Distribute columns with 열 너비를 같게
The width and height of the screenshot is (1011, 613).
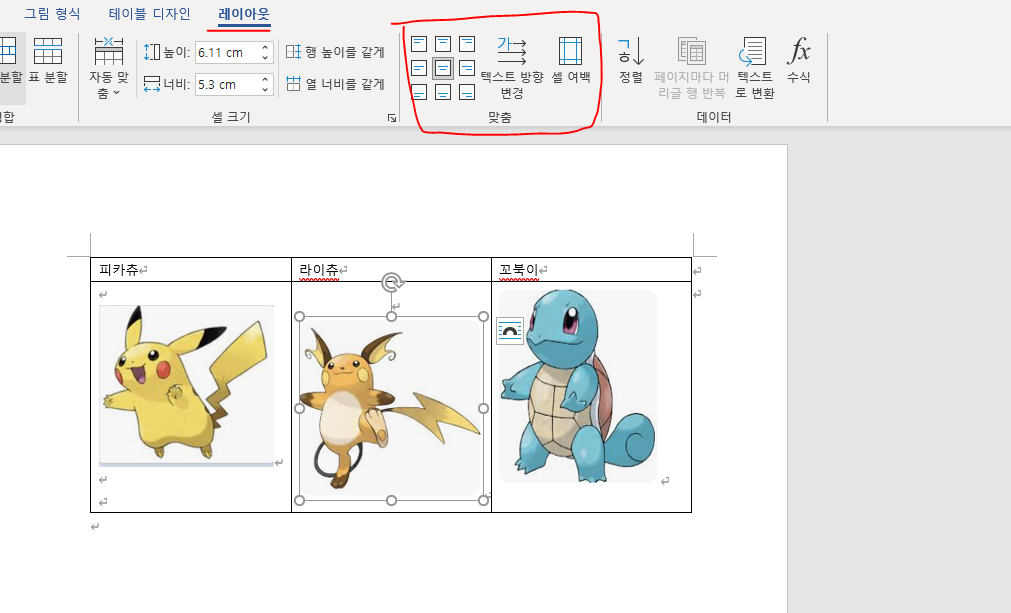[335, 84]
